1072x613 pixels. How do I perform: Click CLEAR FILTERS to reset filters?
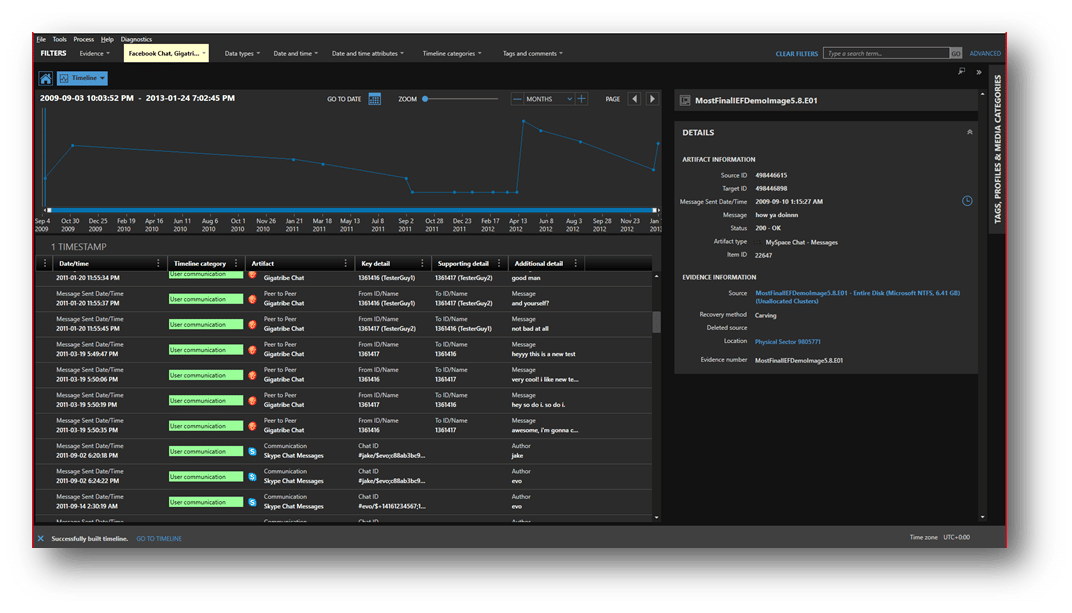(x=797, y=52)
